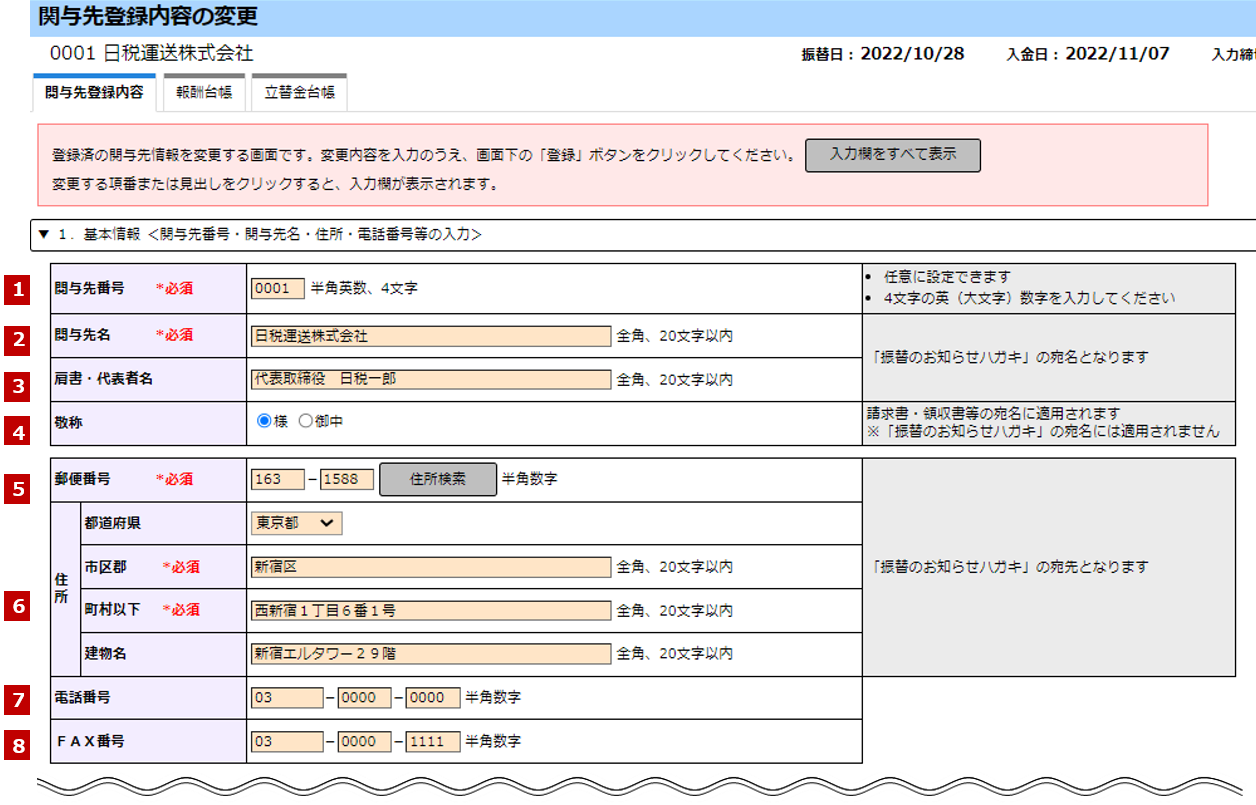
Task: Click the red number 5 marker
Action: tap(18, 490)
